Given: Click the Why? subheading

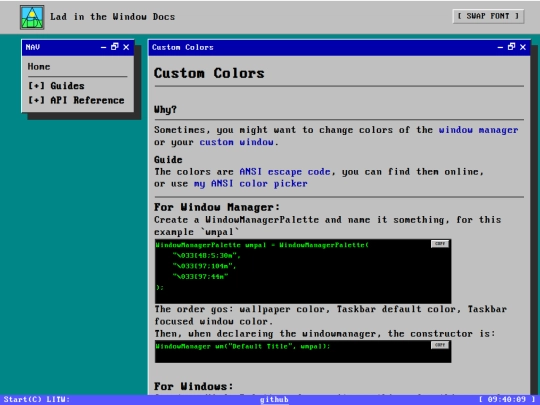Looking at the screenshot, I should pos(165,110).
